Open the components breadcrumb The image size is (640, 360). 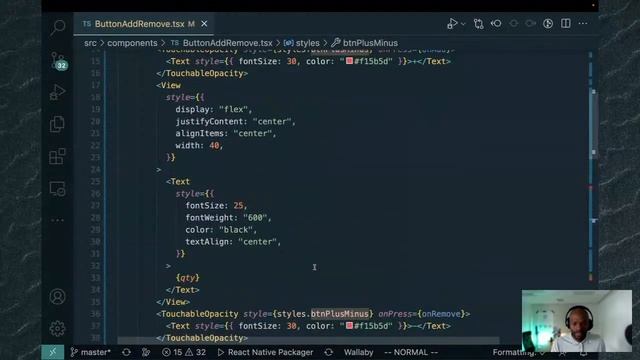[132, 43]
